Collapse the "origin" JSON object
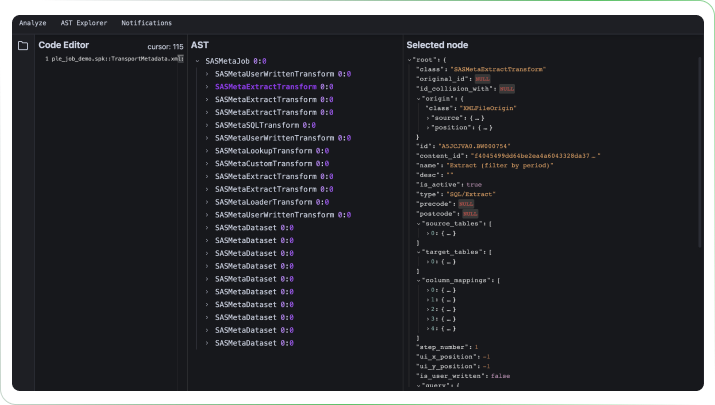Viewport: 715px width, 405px height. coord(418,99)
